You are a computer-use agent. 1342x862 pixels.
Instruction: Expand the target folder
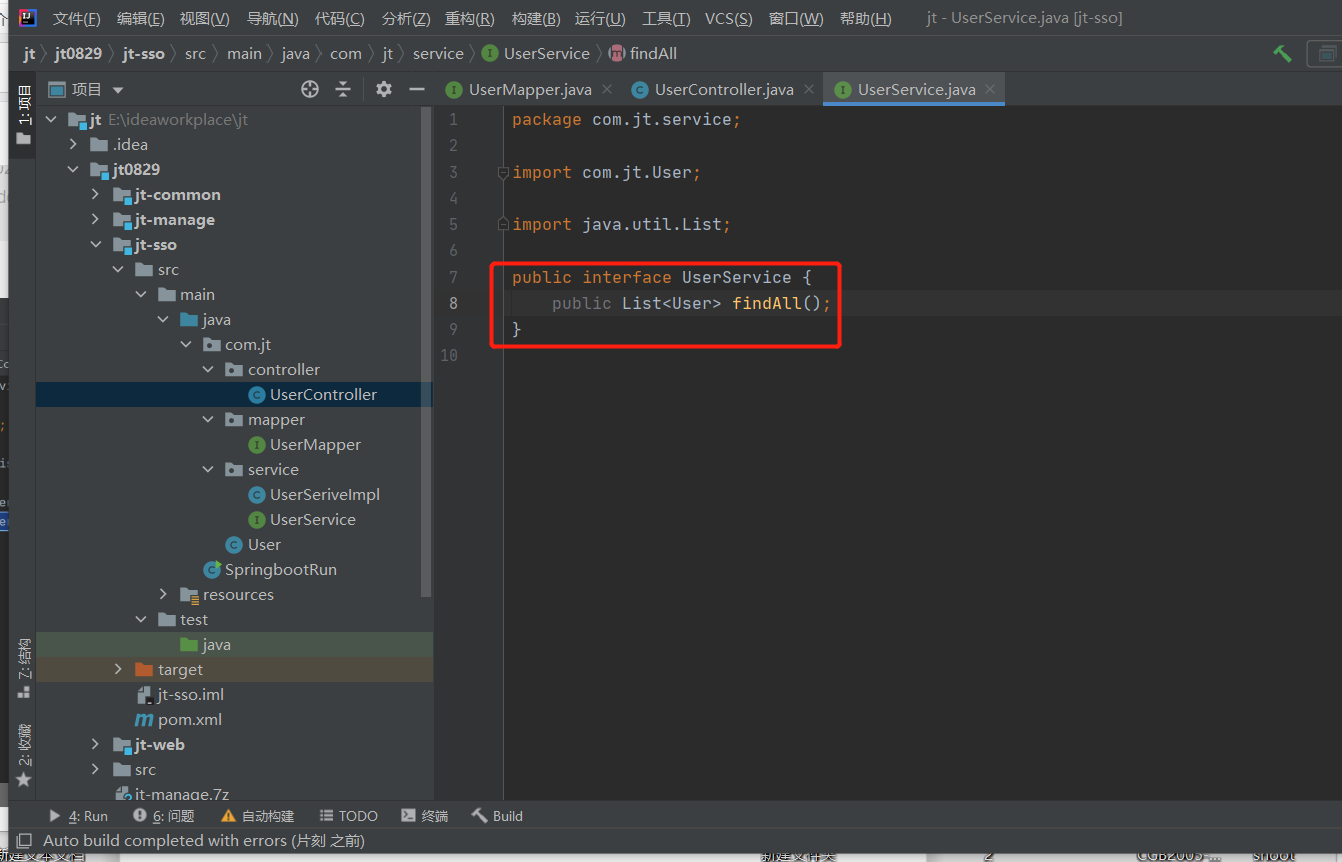click(118, 670)
